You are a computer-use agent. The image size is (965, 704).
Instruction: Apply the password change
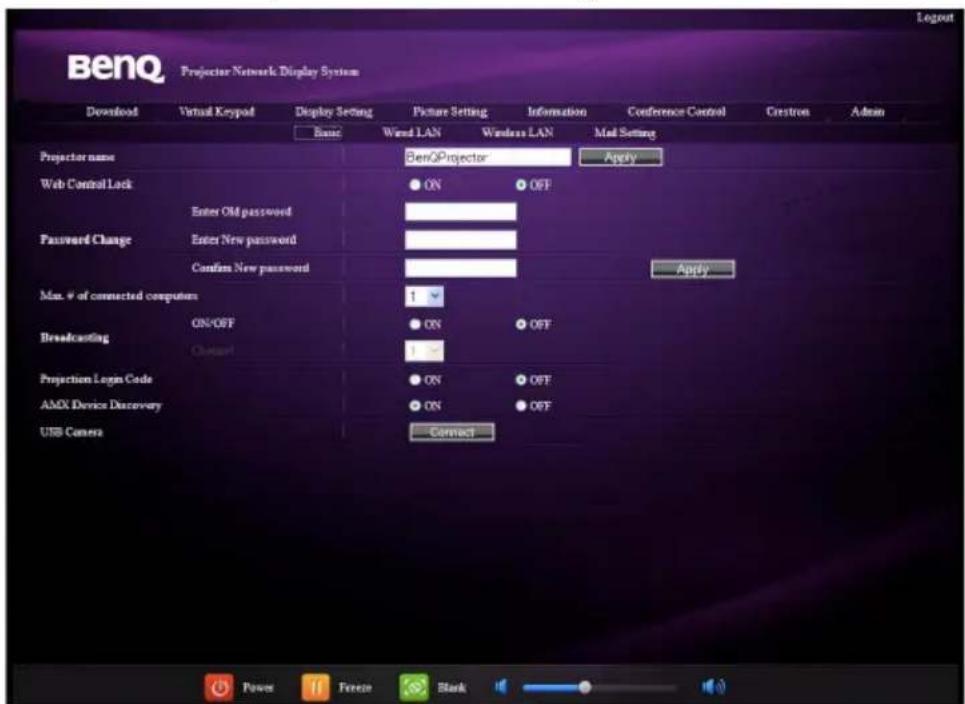pyautogui.click(x=692, y=269)
